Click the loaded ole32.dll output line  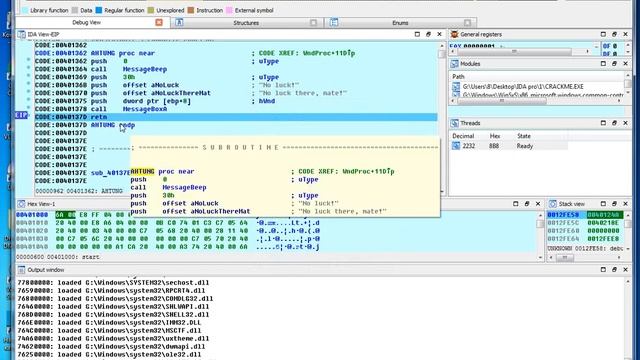109,354
